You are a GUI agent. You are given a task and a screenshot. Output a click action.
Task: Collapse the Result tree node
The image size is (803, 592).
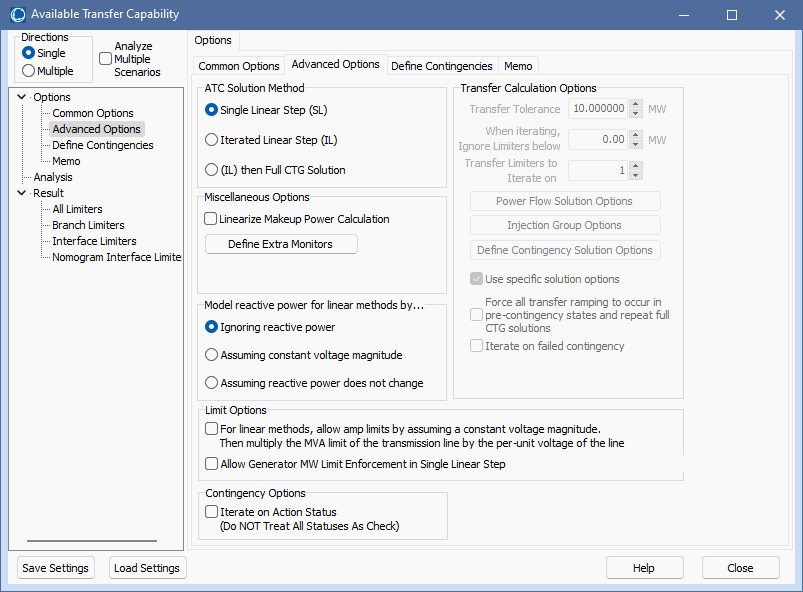[22, 193]
